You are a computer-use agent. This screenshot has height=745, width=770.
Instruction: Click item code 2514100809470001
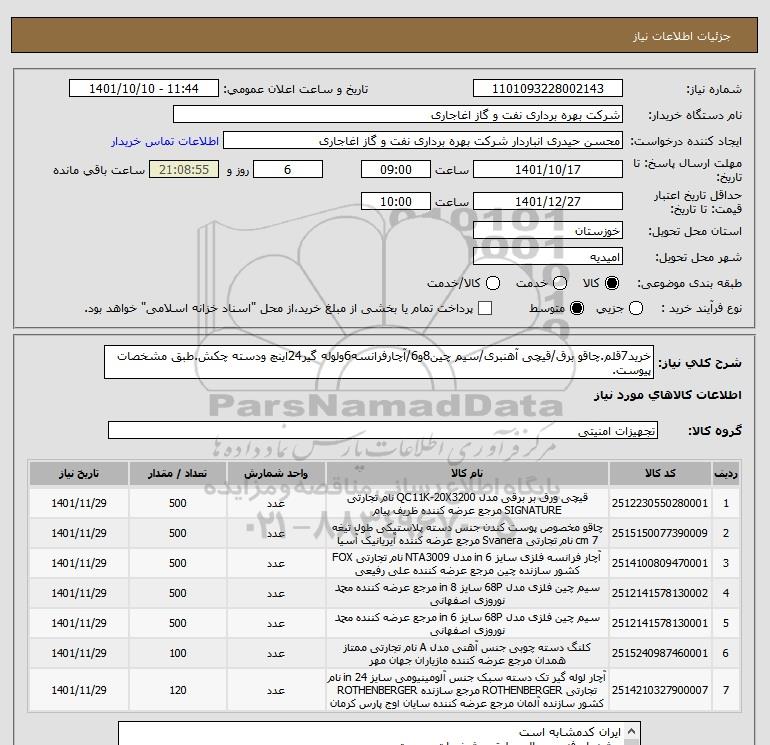(x=660, y=564)
